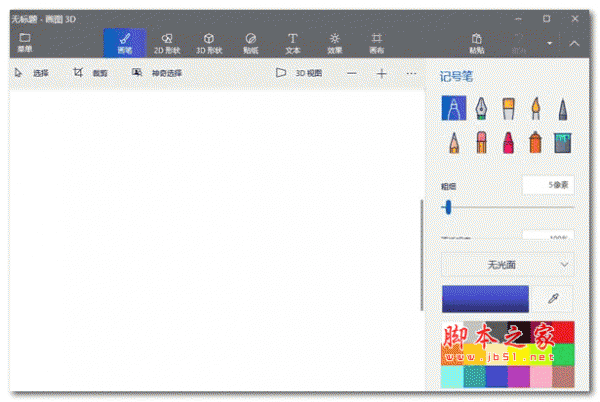600x402 pixels.
Task: Switch to the 贴纸 stickers tab
Action: coord(251,43)
